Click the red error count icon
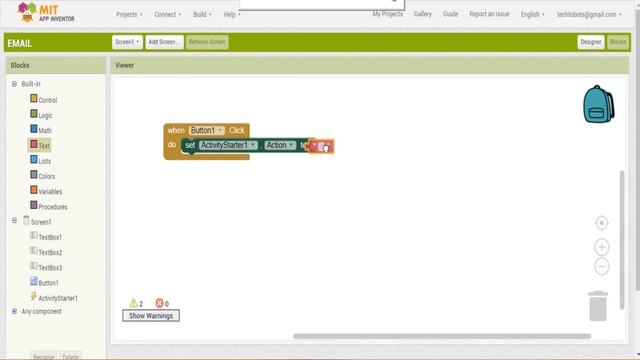 coord(159,303)
